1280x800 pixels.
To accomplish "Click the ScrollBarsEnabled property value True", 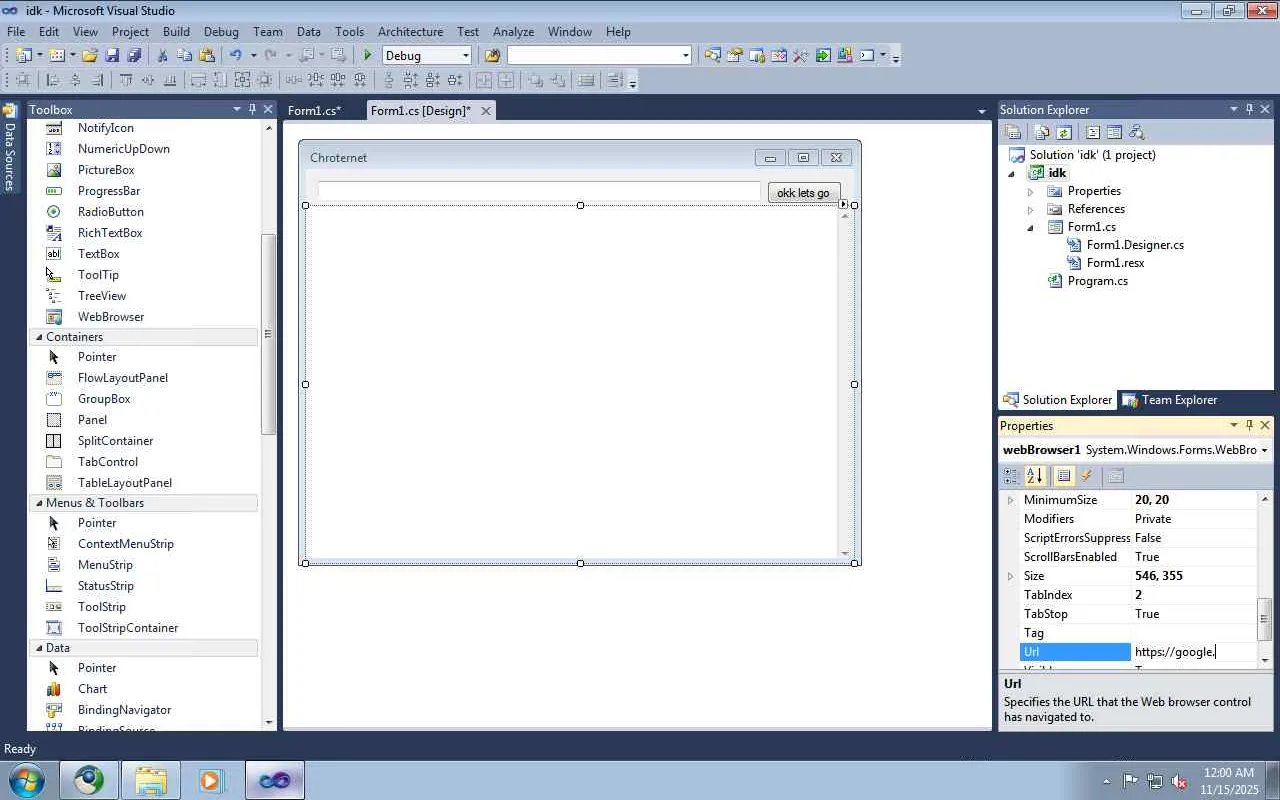I will pos(1194,557).
